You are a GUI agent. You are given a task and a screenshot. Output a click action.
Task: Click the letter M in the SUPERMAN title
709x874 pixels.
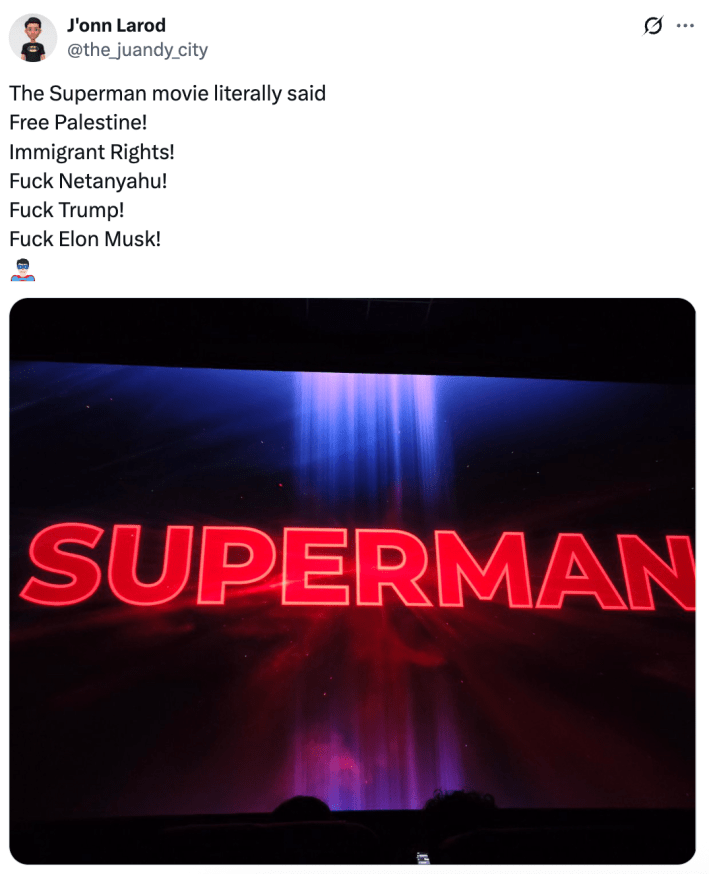point(484,569)
